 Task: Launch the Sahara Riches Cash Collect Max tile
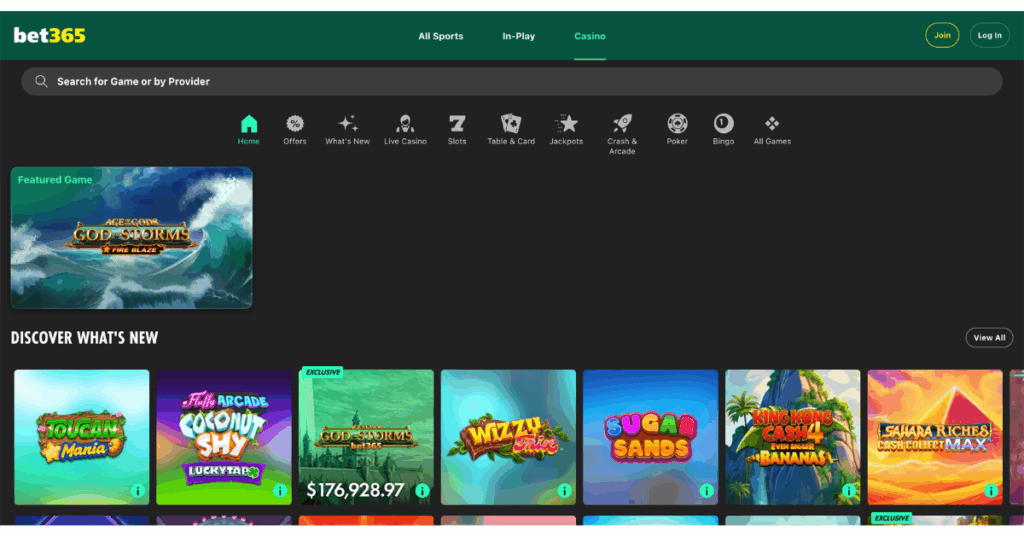click(935, 437)
